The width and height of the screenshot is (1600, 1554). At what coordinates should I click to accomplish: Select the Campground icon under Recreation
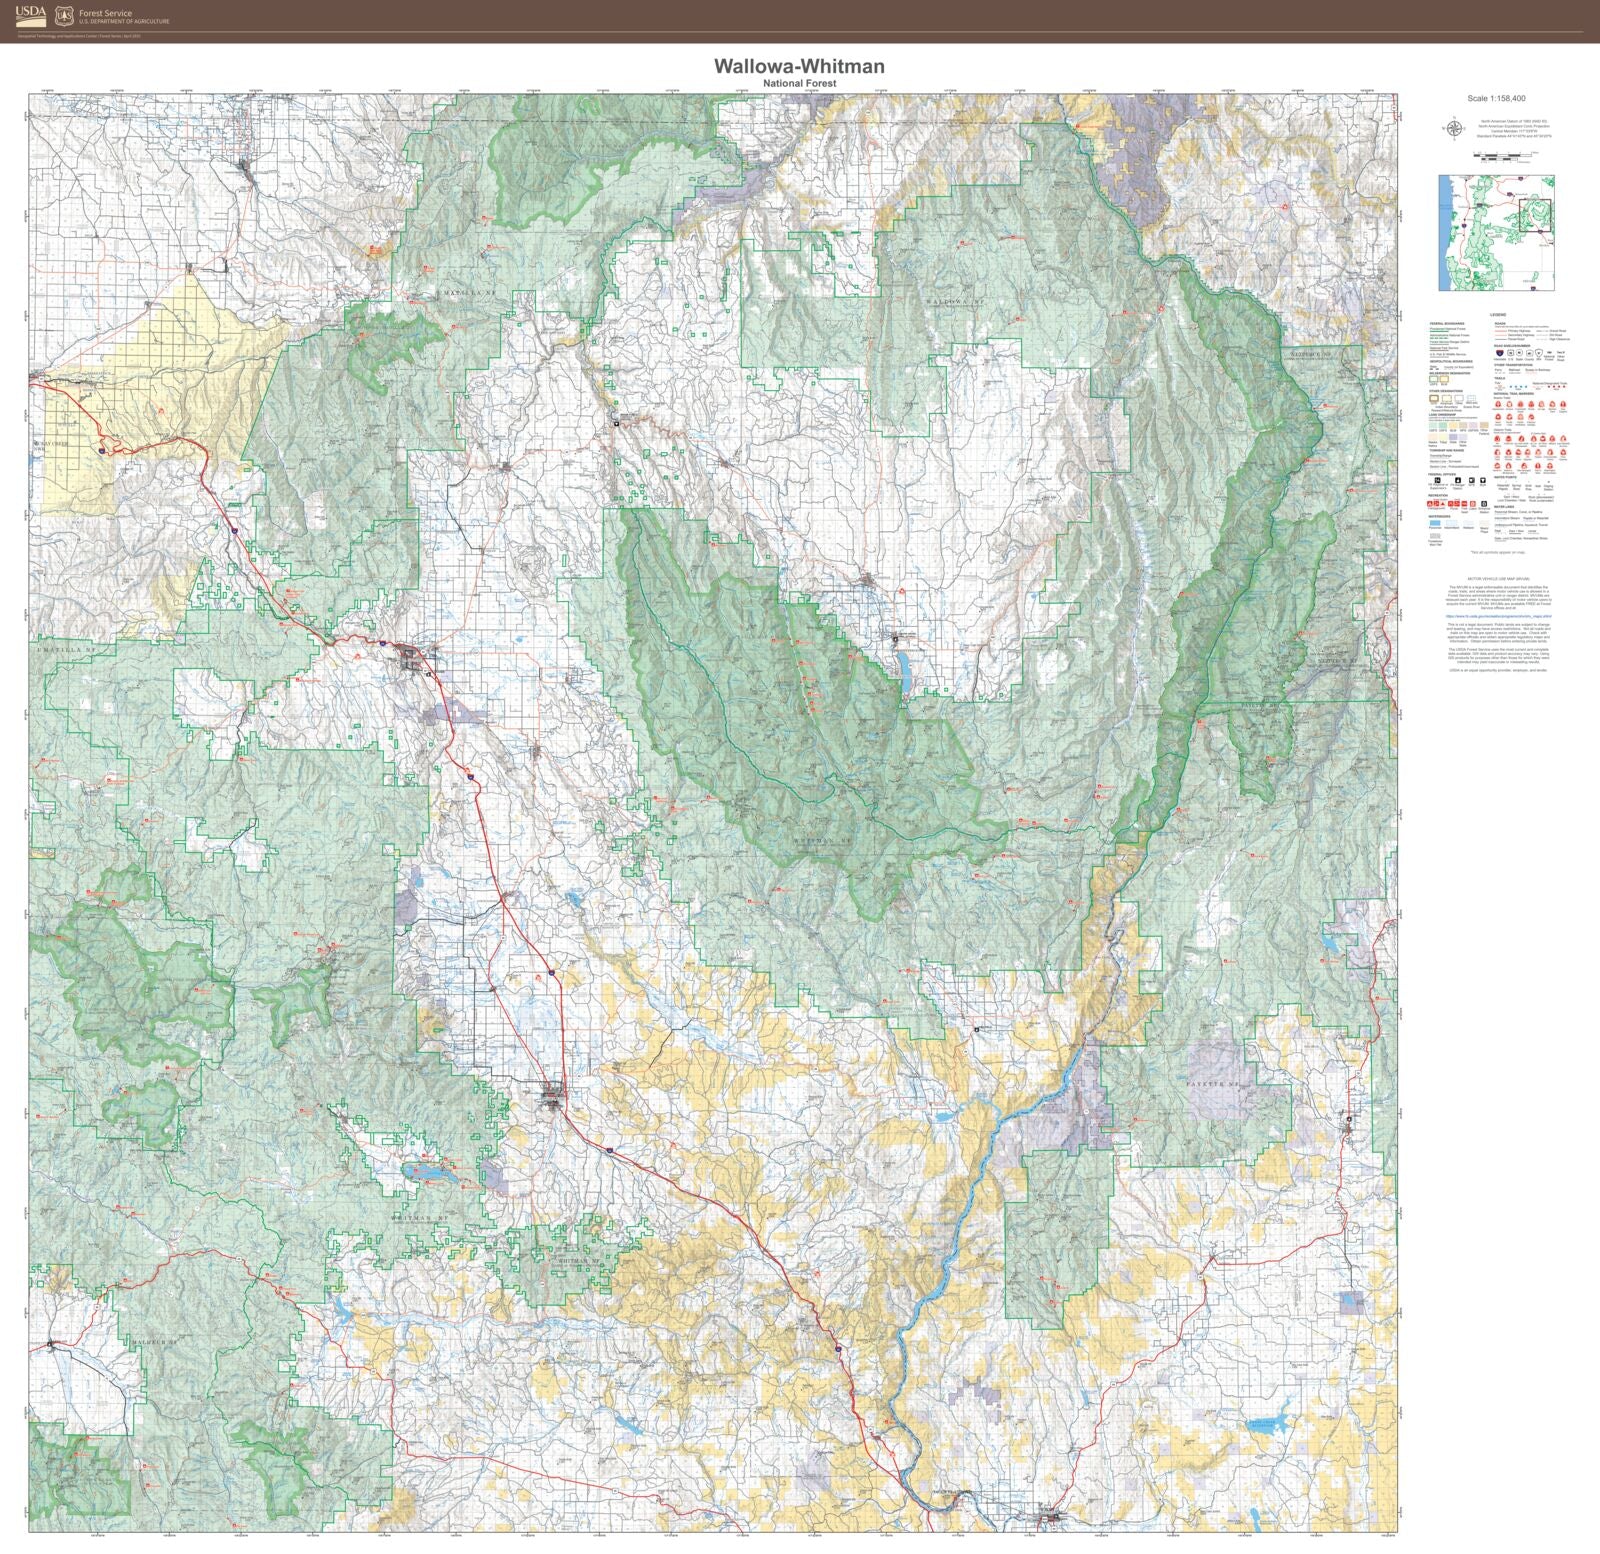click(1432, 503)
